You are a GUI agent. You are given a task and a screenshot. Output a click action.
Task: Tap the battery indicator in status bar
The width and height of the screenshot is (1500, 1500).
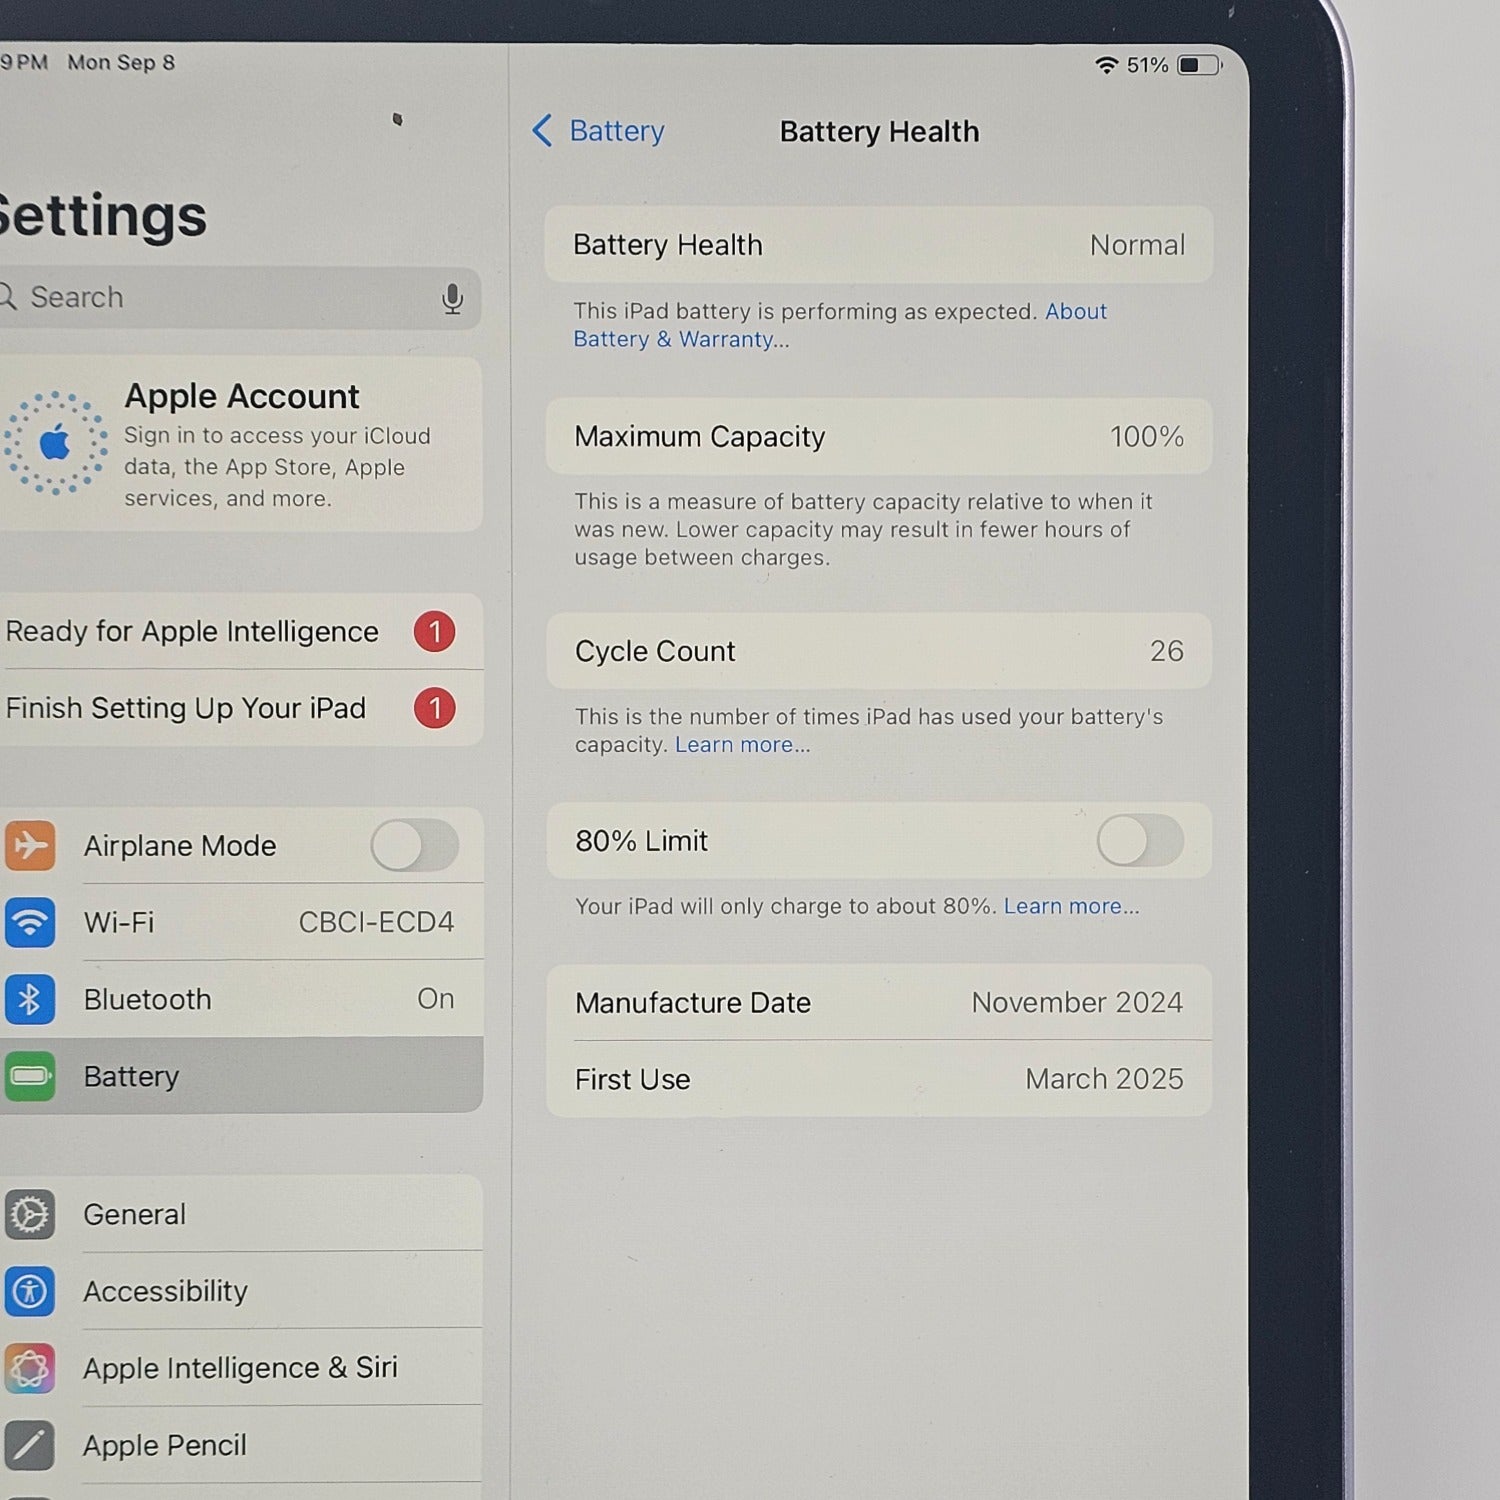coord(1199,66)
